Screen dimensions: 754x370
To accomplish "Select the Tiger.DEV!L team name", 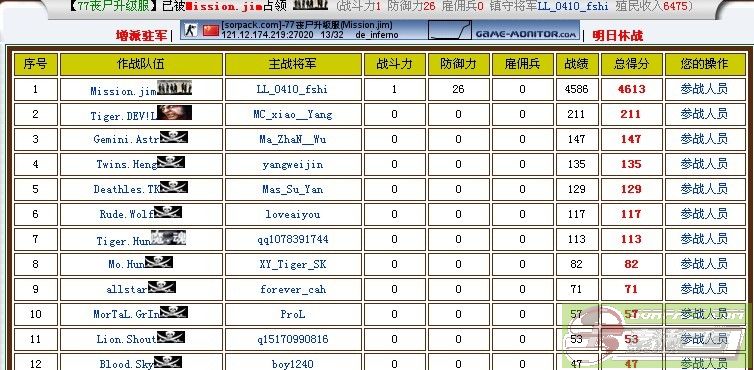I will (124, 116).
